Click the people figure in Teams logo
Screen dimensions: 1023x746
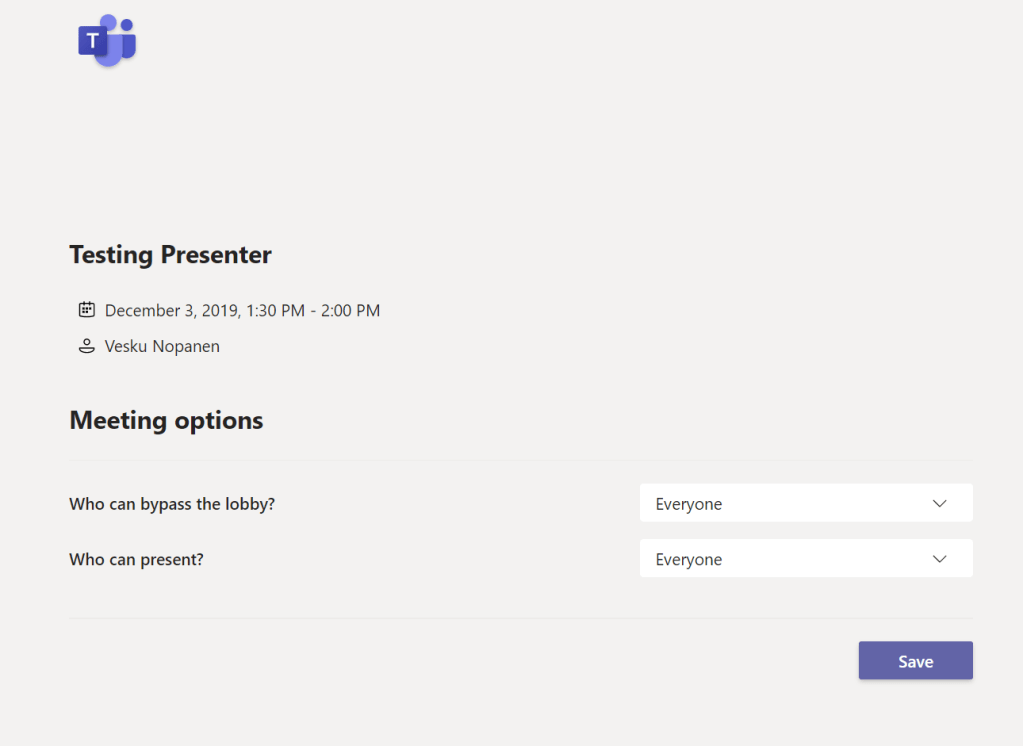tap(120, 40)
